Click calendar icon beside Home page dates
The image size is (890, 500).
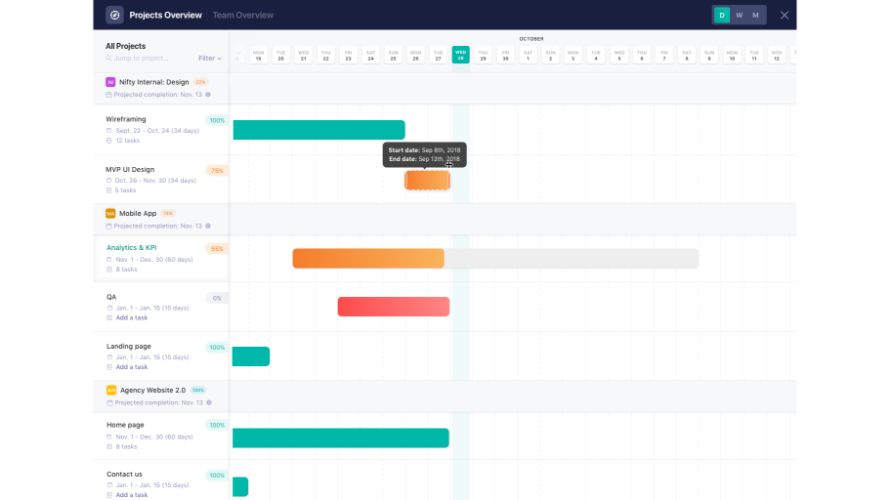109,437
